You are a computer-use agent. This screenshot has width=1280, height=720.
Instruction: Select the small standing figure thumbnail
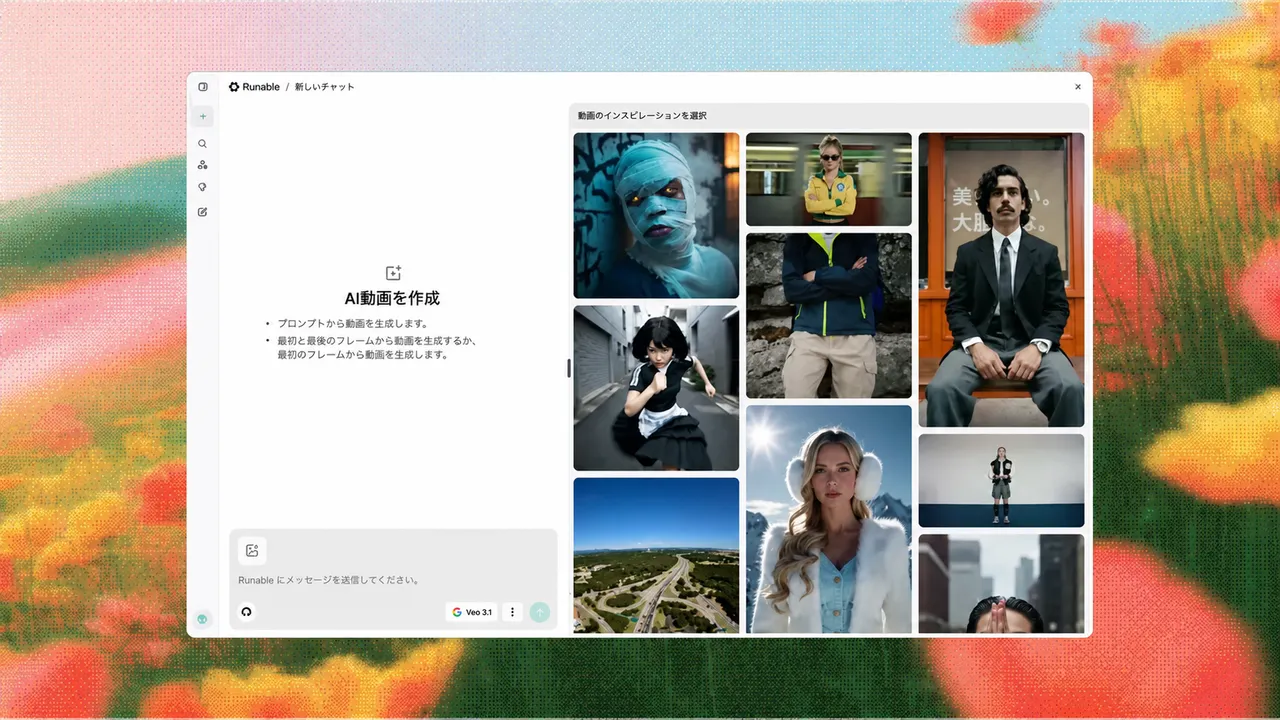1001,480
